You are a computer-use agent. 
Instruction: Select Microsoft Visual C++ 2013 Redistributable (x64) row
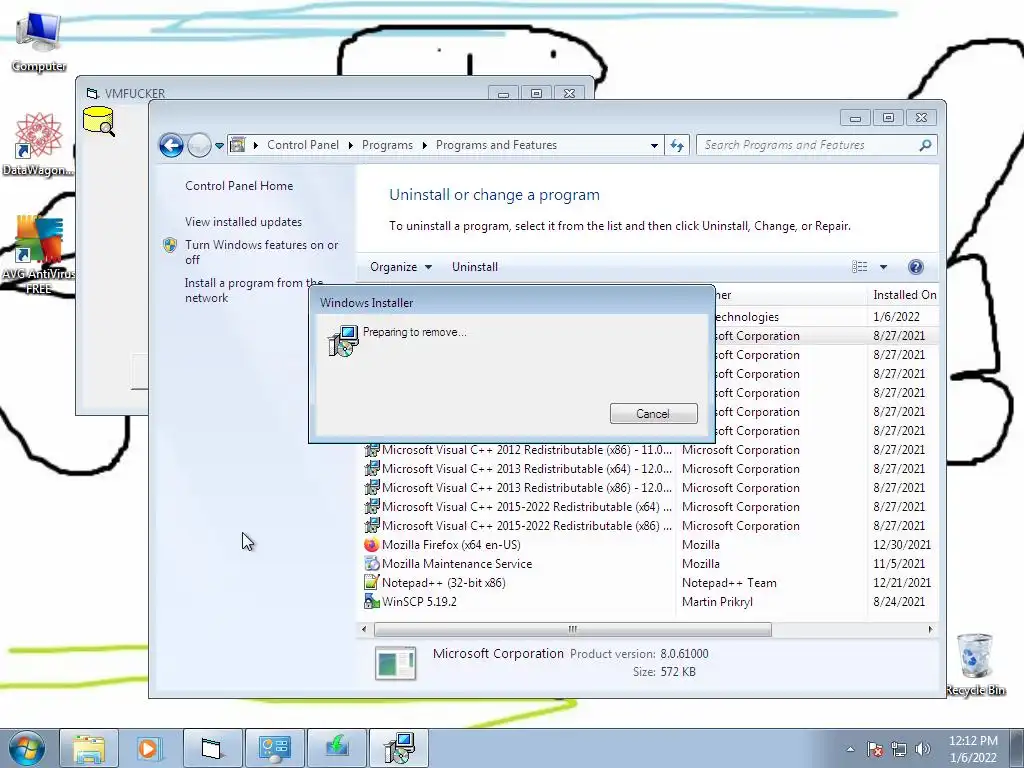(647, 469)
